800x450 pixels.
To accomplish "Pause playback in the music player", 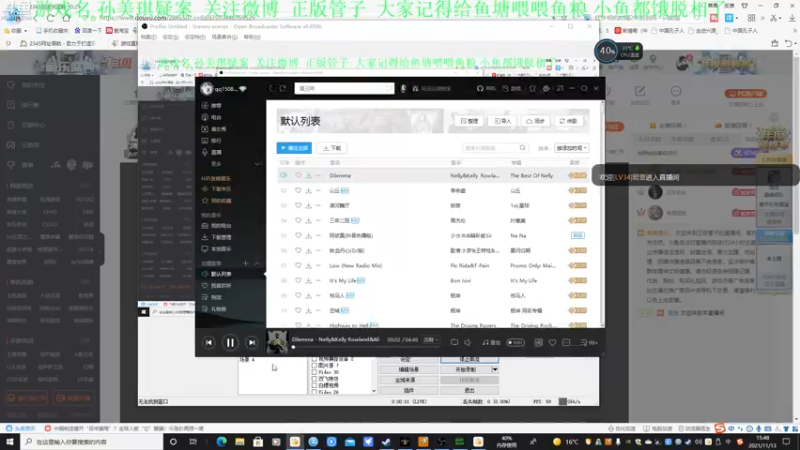I will (230, 343).
